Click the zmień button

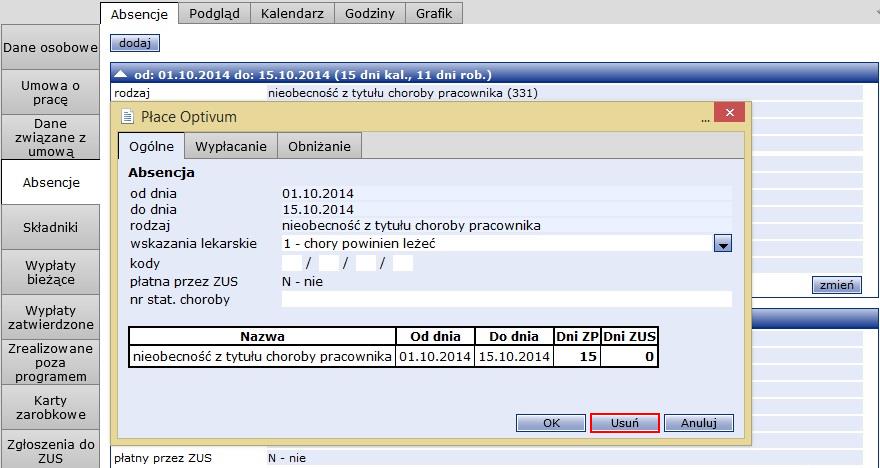click(837, 285)
